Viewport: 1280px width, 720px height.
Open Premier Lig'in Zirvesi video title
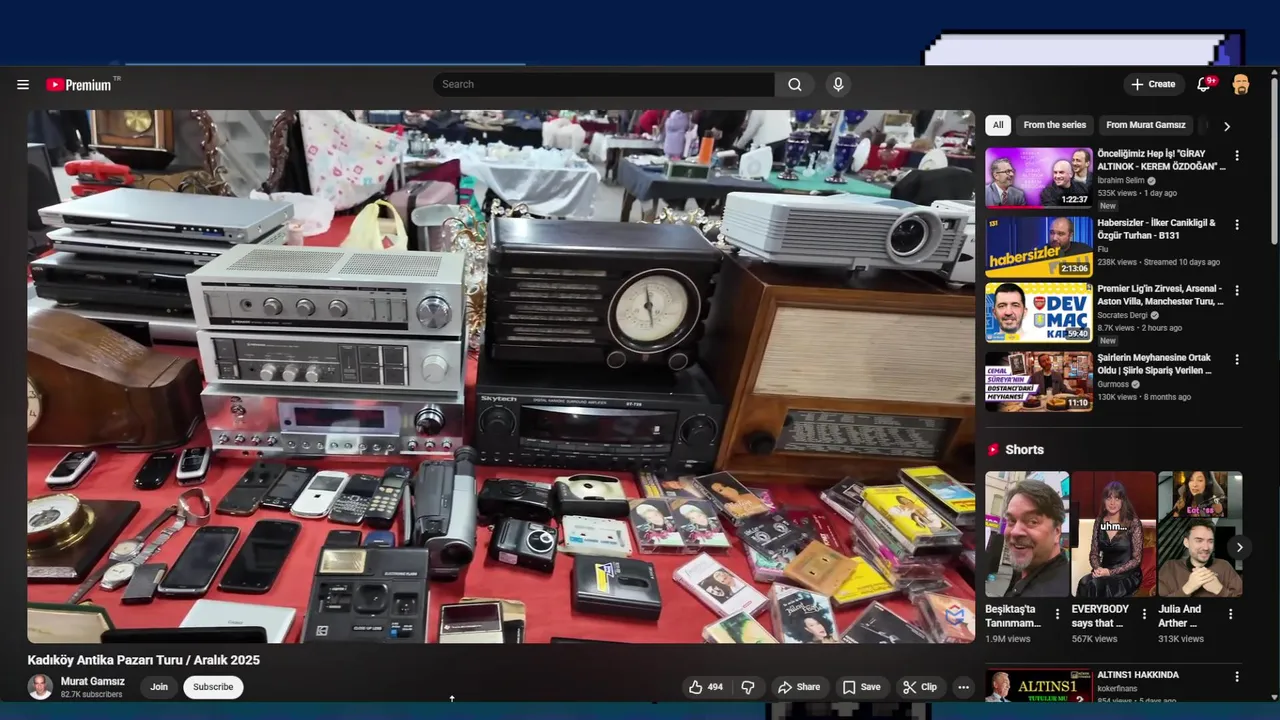1160,295
